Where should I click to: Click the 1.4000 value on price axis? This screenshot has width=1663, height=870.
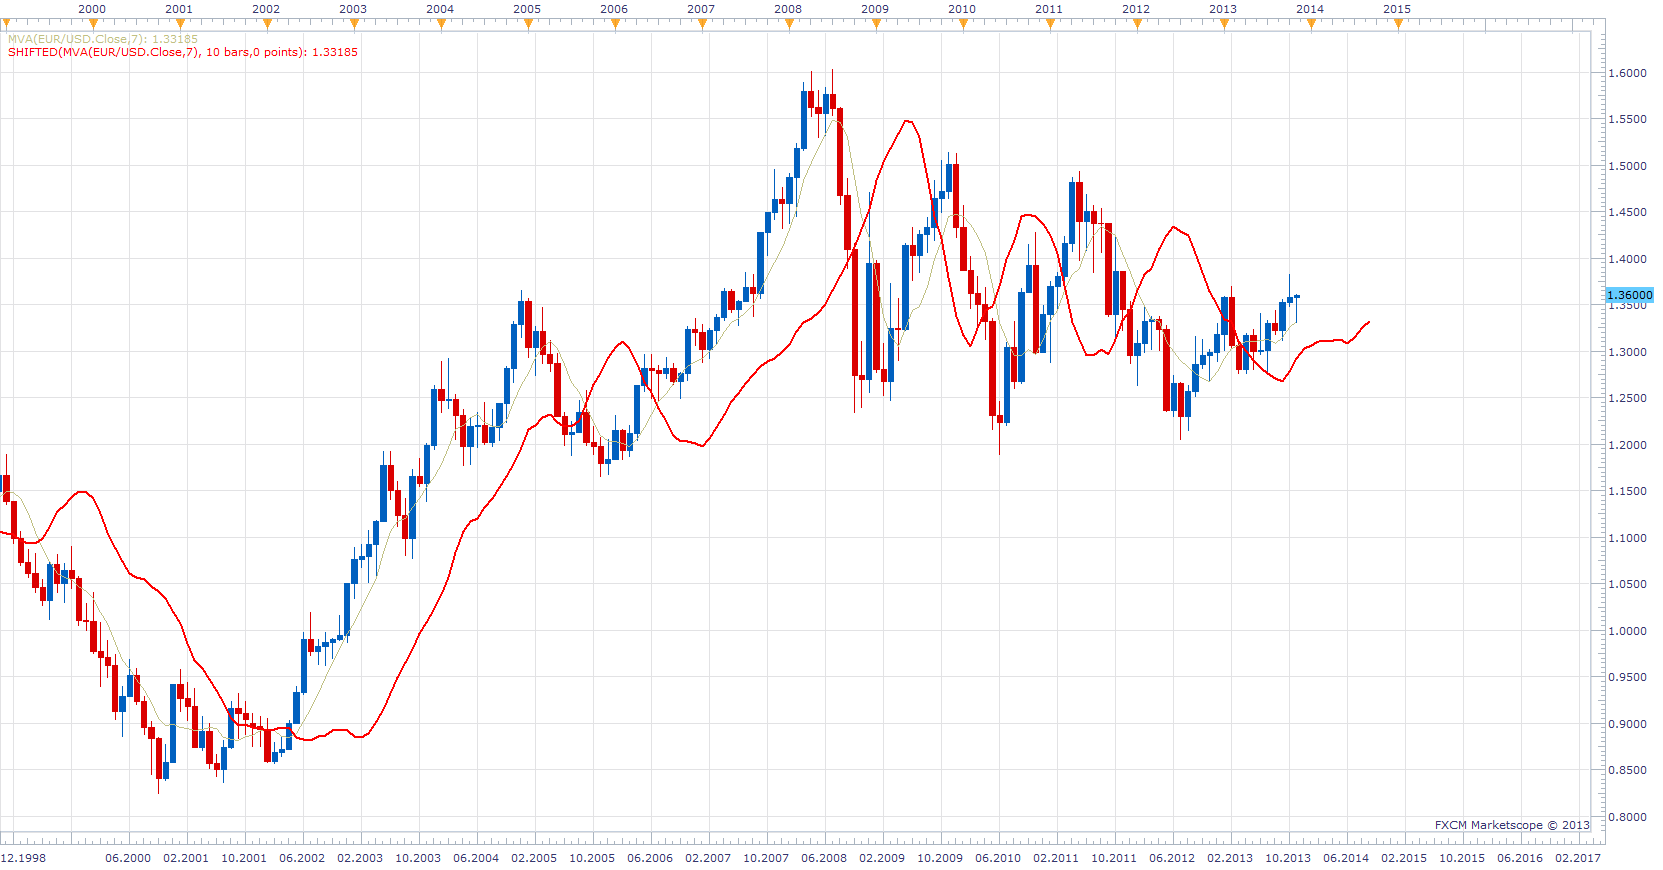(1627, 259)
